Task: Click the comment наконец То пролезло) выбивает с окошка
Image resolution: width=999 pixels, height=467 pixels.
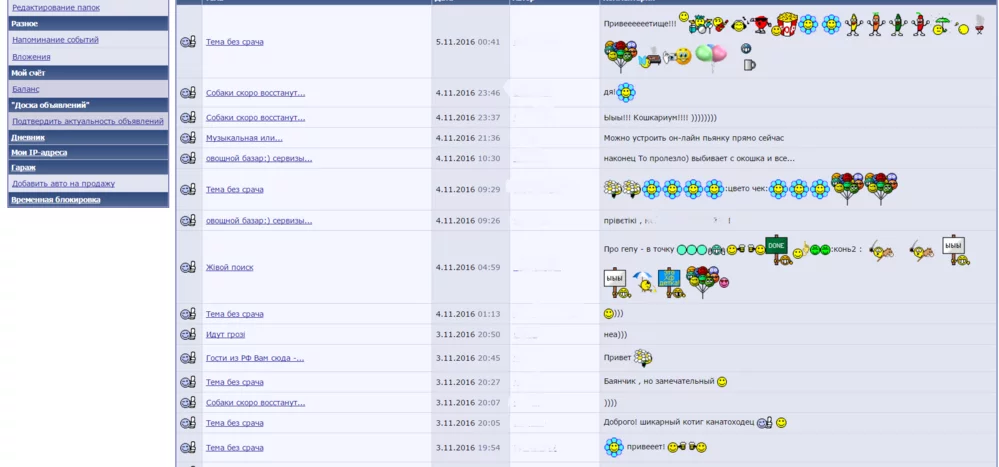Action: [699, 159]
